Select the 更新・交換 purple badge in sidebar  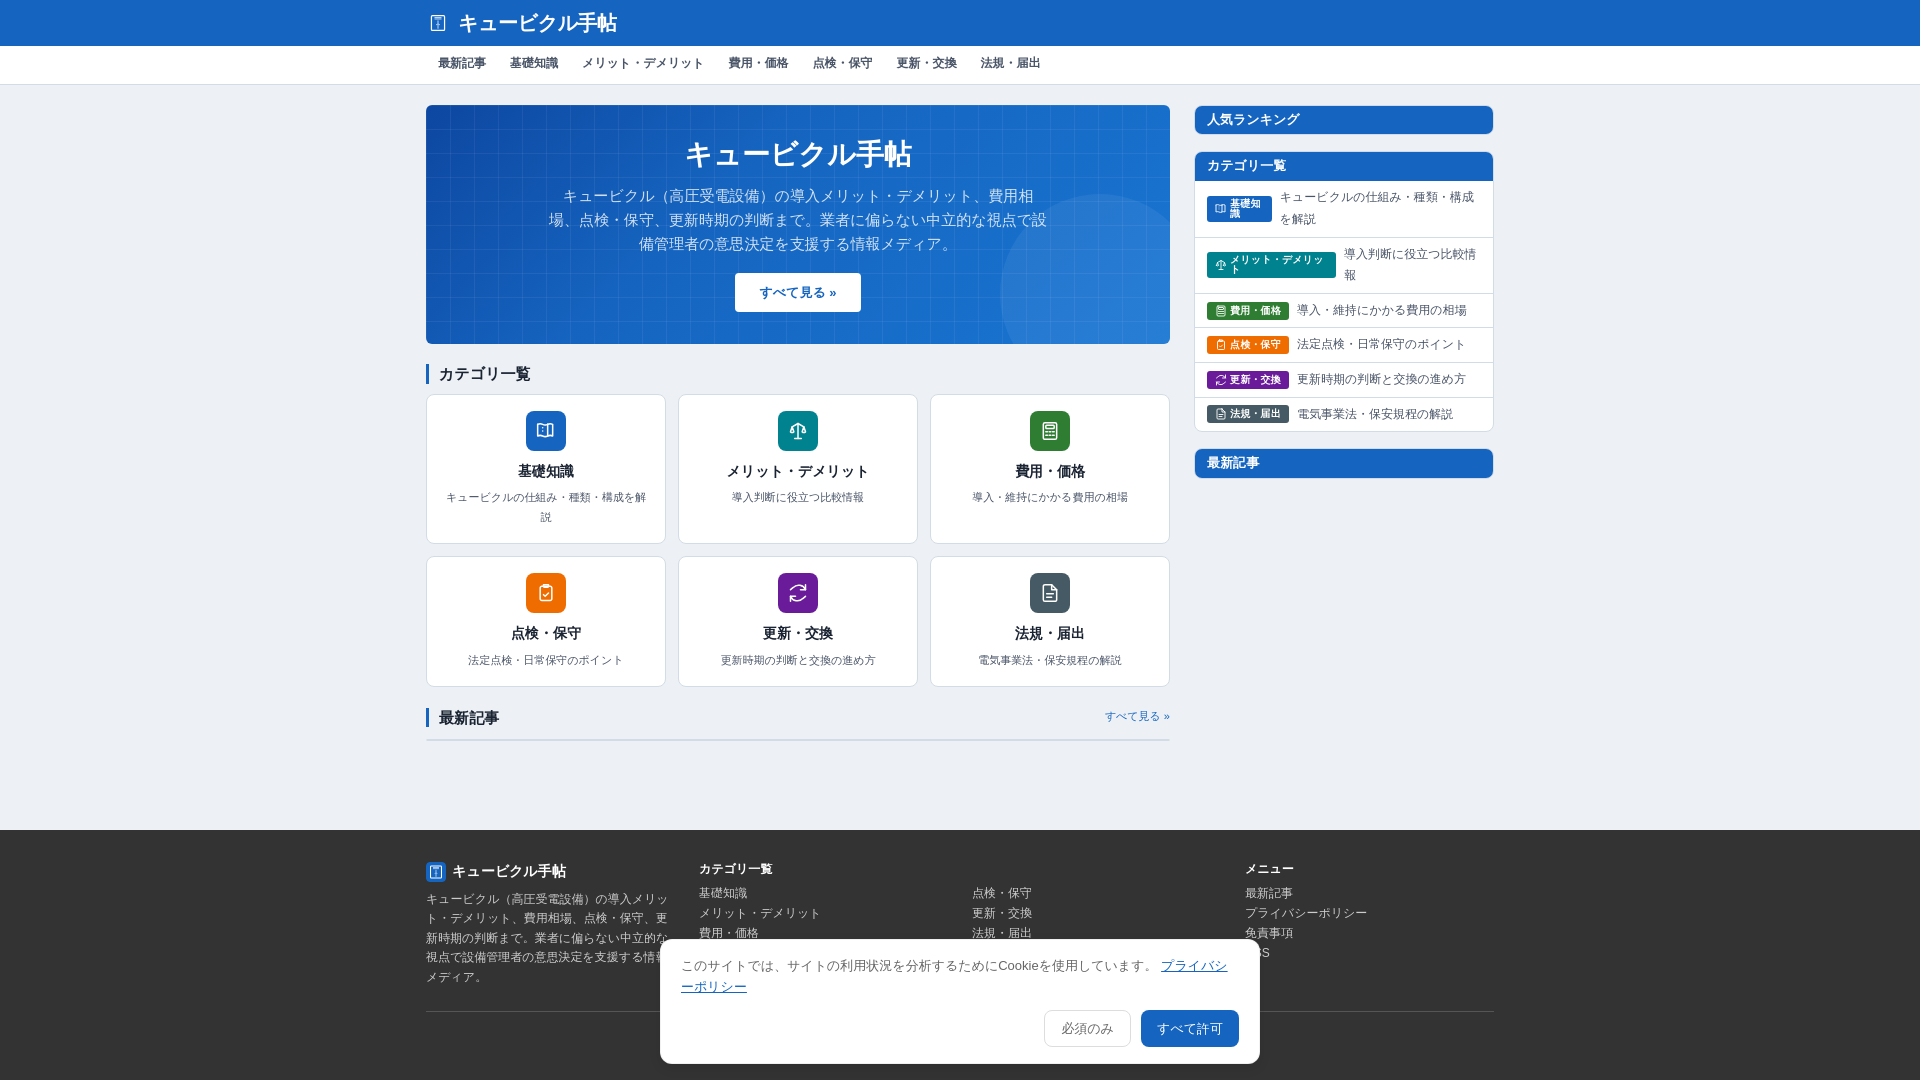[x=1247, y=380]
